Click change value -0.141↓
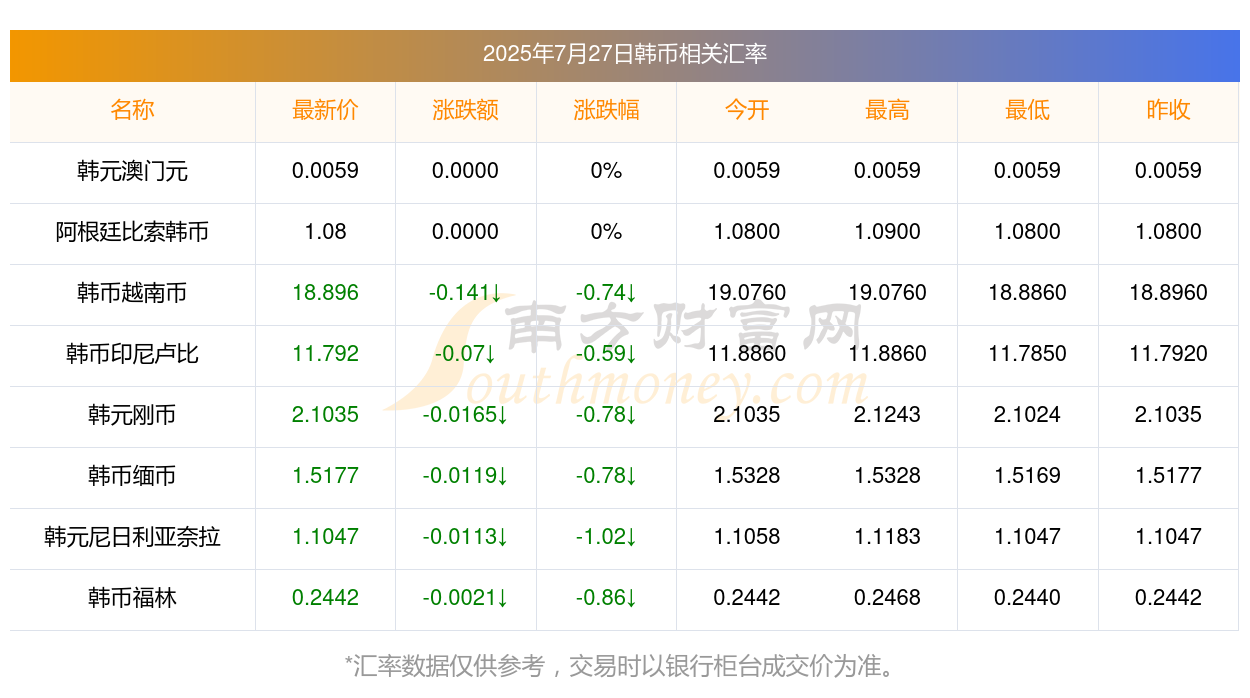The height and width of the screenshot is (698, 1250). coord(466,293)
